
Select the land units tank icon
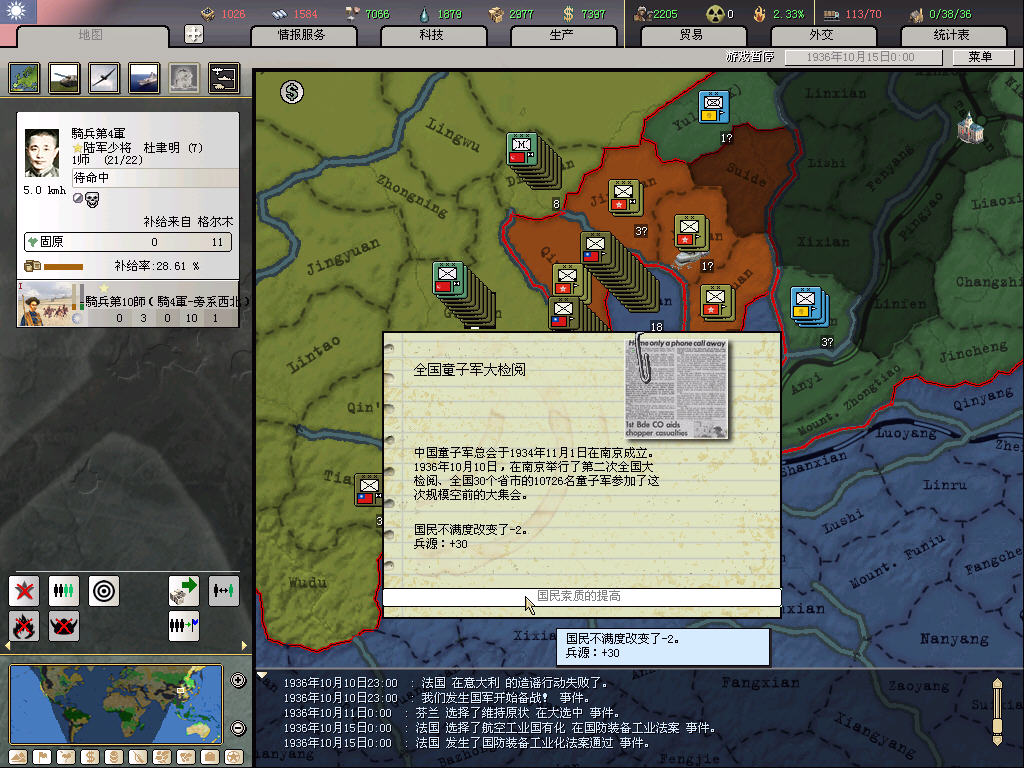point(64,77)
